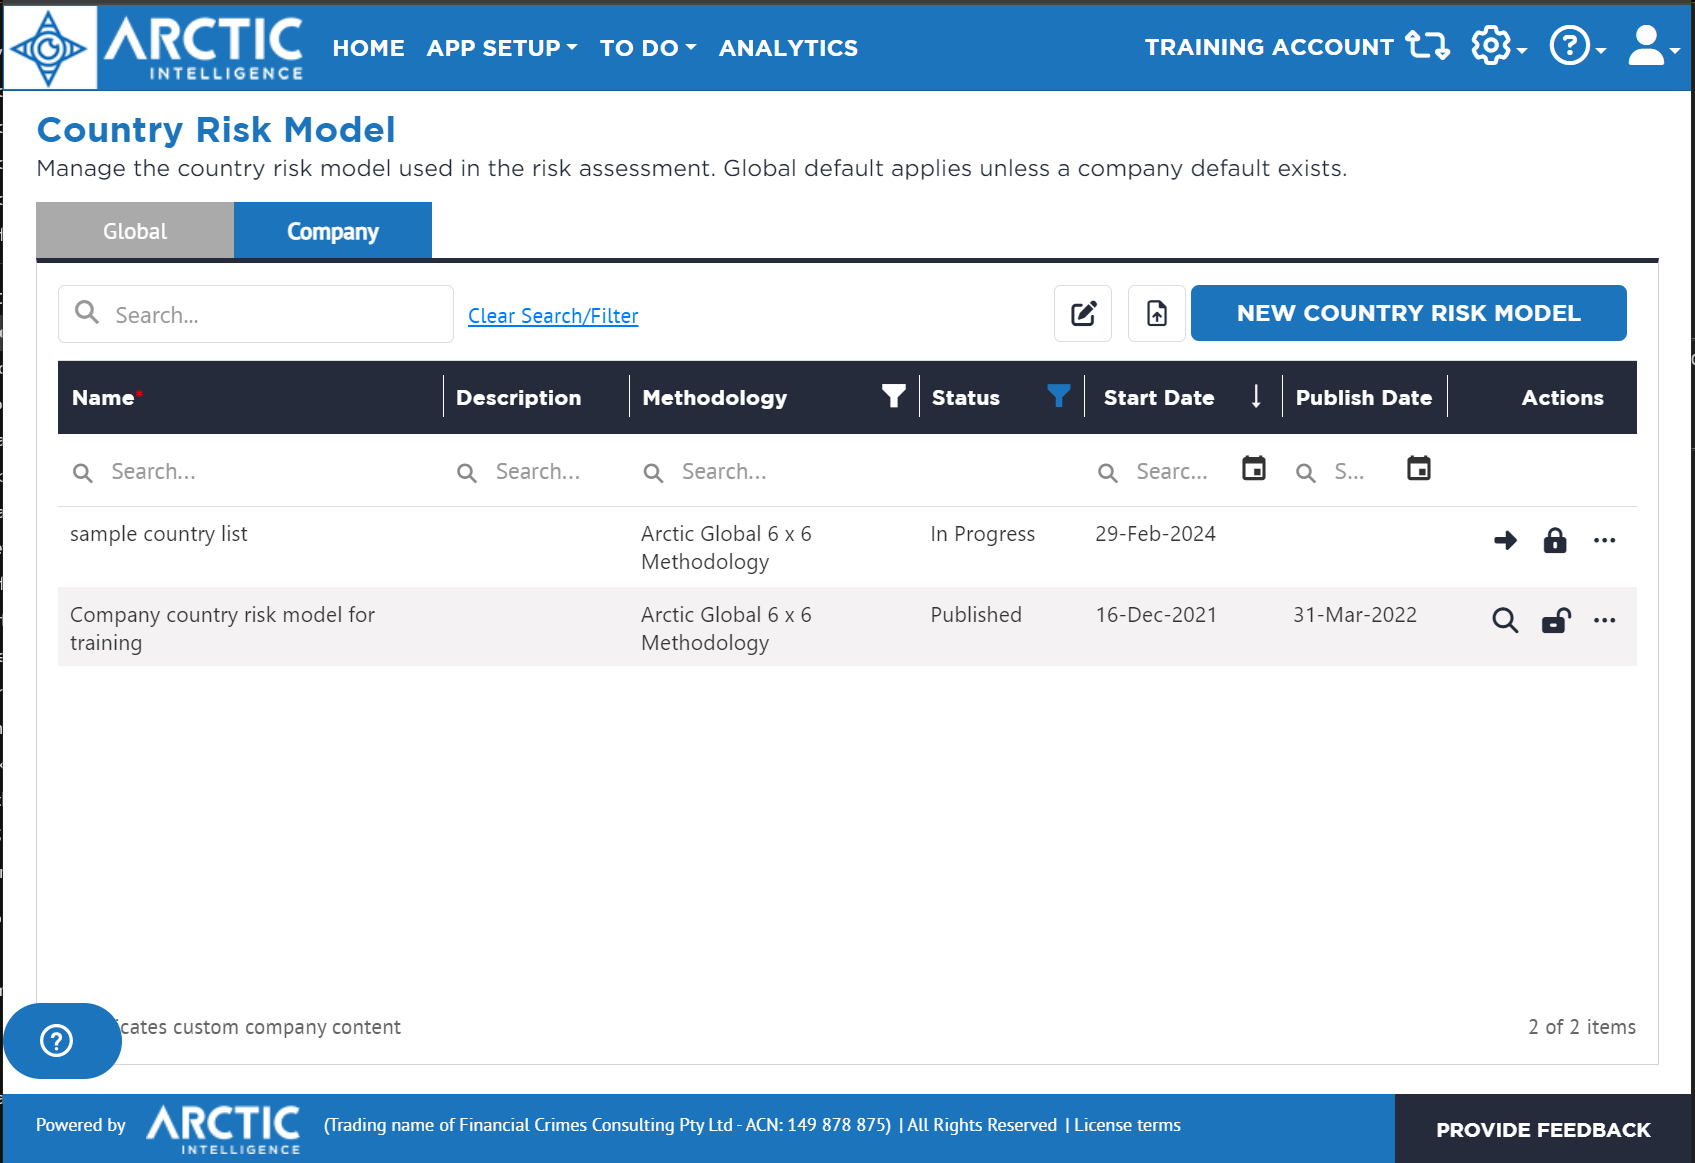Open the ANALYTICS page
Viewport: 1695px width, 1163px height.
pyautogui.click(x=788, y=48)
